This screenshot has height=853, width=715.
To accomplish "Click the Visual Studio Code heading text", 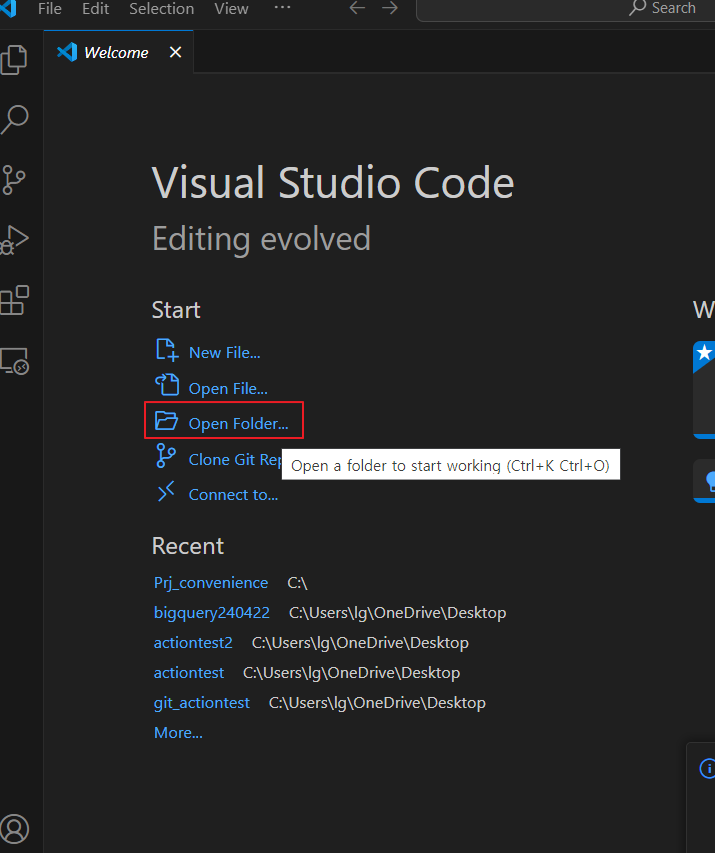I will pyautogui.click(x=333, y=182).
